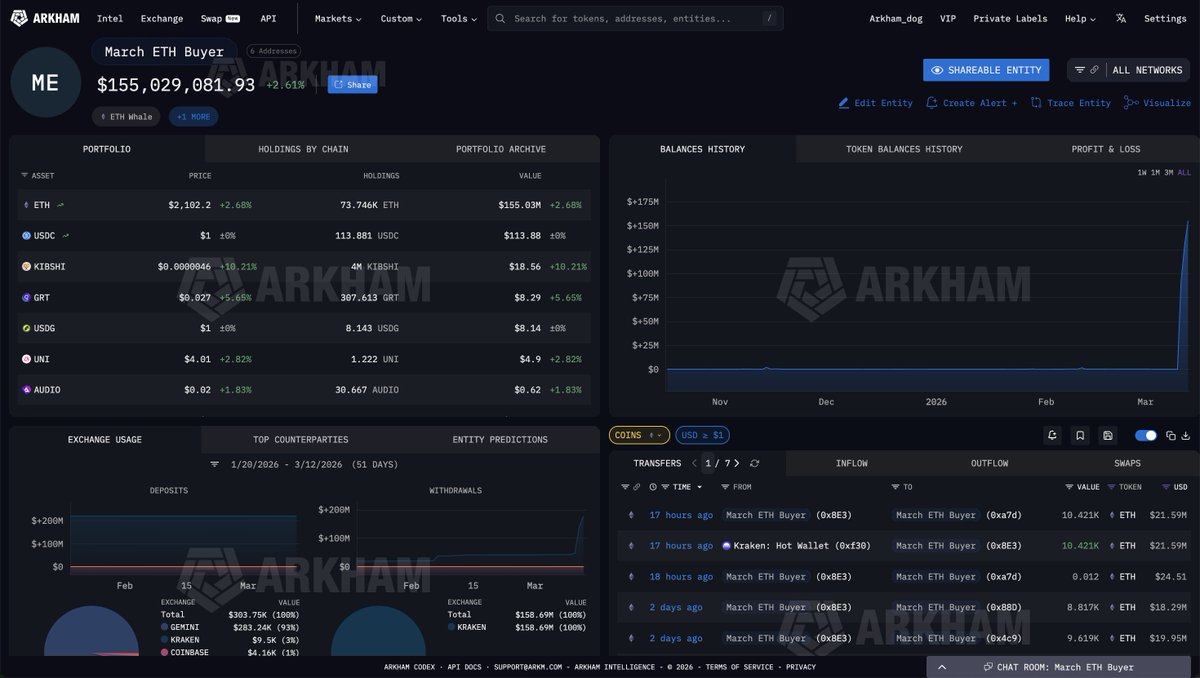Screen dimensions: 1200x678
Task: Click the Edit Entity pencil icon
Action: [x=843, y=103]
